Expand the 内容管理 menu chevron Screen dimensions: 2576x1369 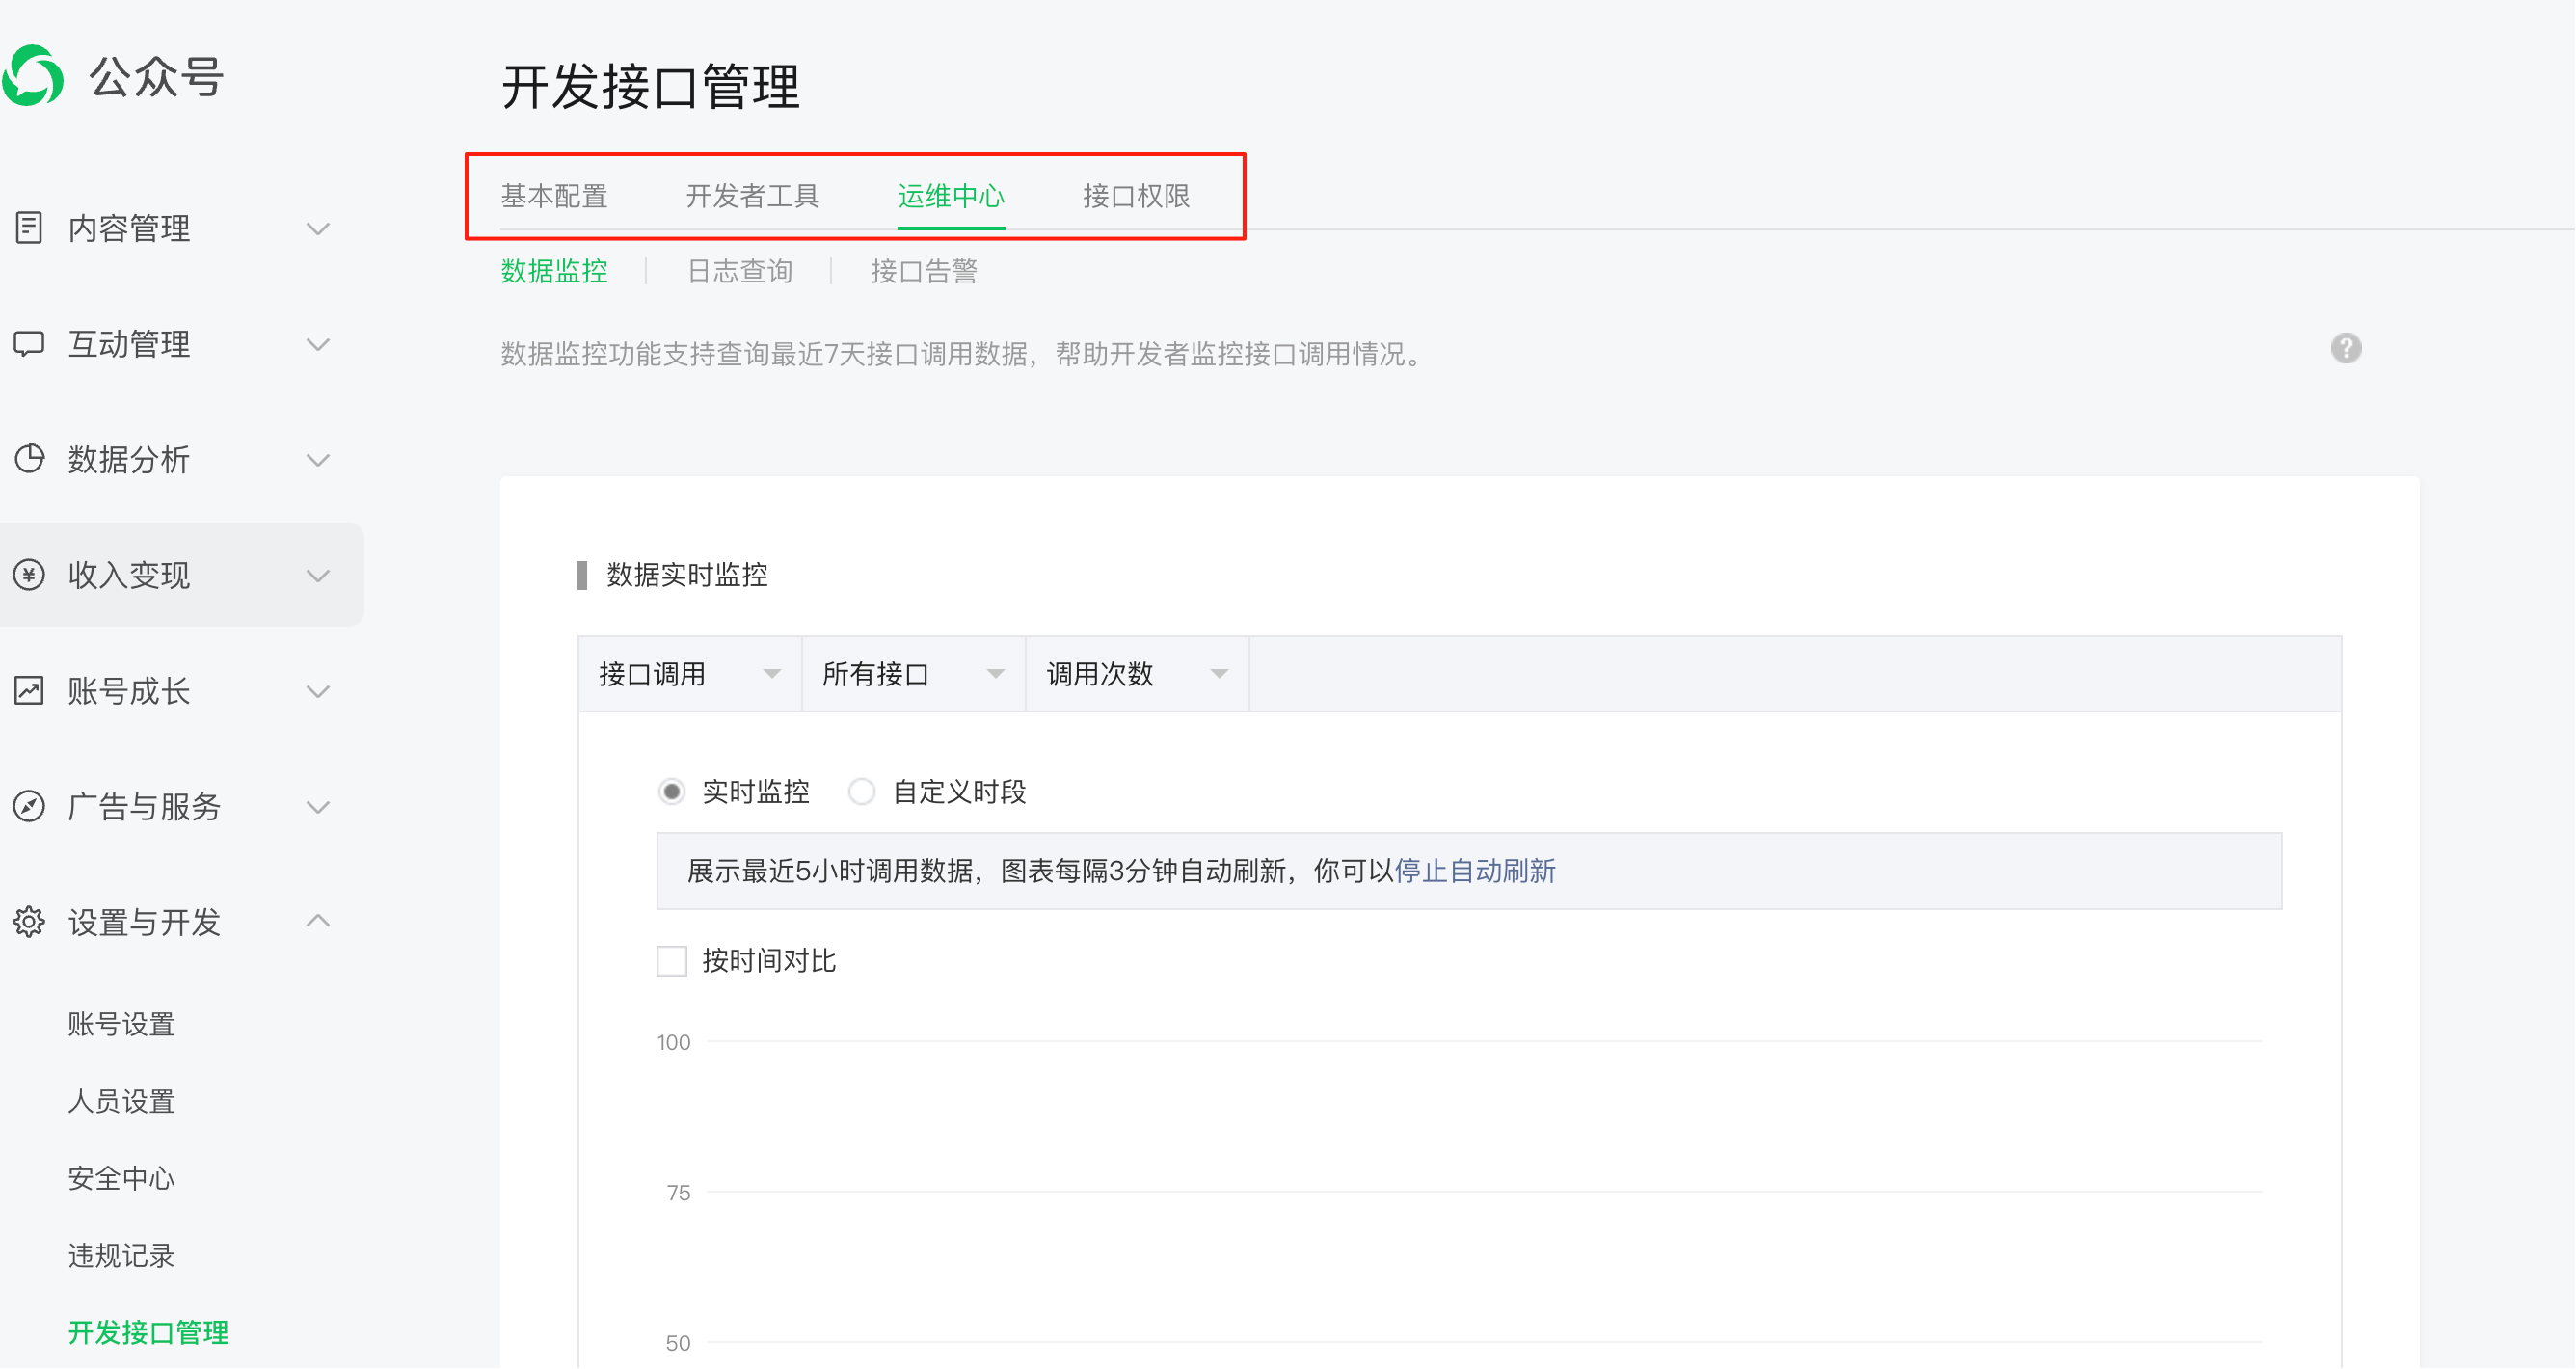pos(318,229)
